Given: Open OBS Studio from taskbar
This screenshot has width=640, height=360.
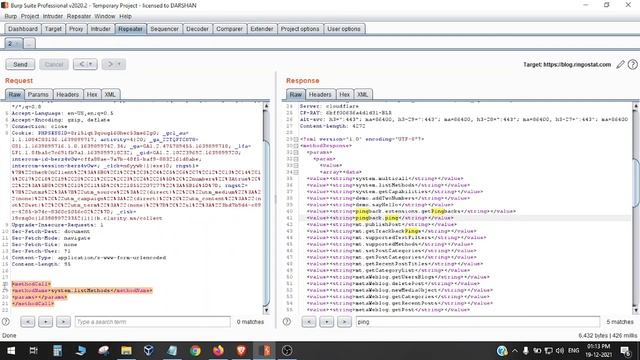Looking at the screenshot, I should click(x=287, y=351).
